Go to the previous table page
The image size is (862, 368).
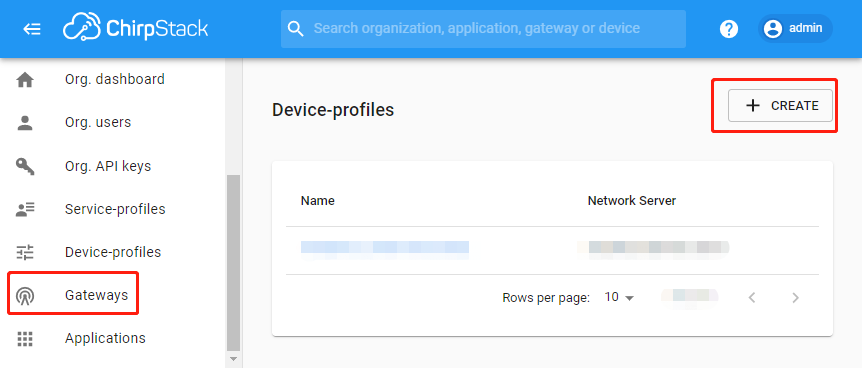(x=752, y=298)
